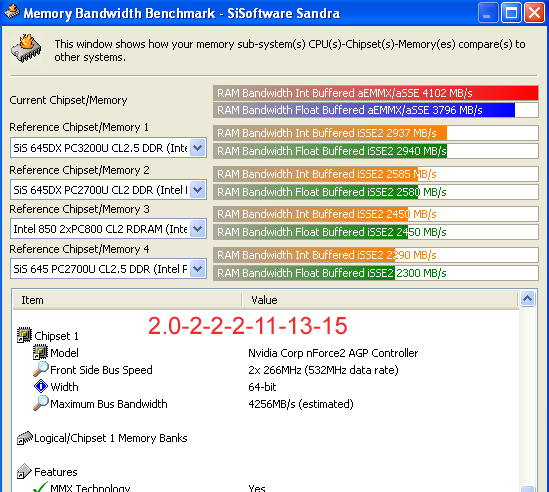Open Reference Chipset/Memory 3 dropdown arrow
This screenshot has height=492, width=549.
(198, 229)
